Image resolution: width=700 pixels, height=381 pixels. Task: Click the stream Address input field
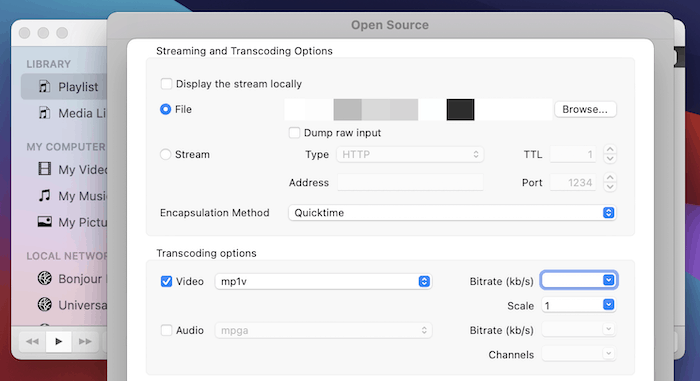pyautogui.click(x=410, y=182)
